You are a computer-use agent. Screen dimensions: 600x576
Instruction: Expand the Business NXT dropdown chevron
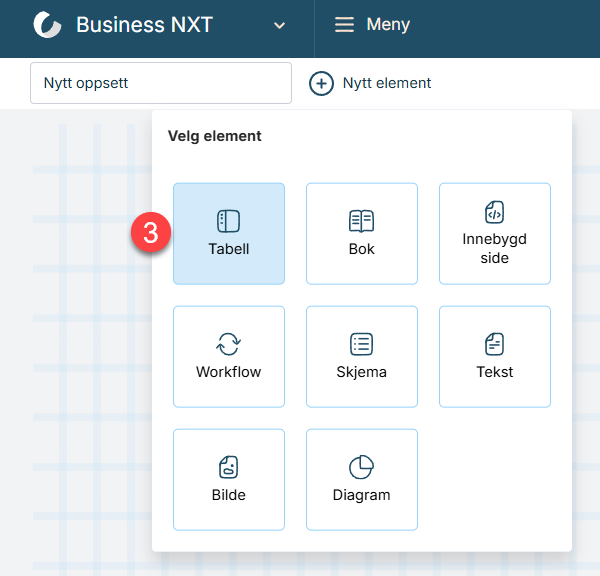[280, 26]
